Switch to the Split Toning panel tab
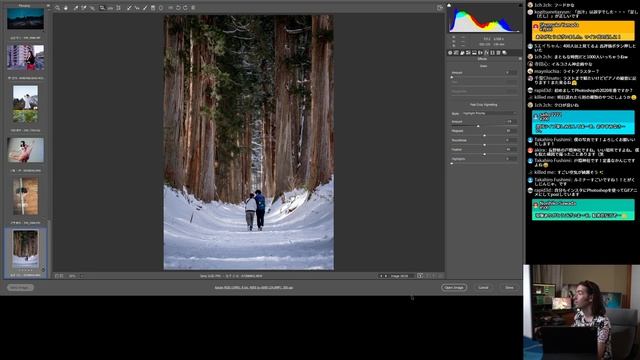Screen dimensions: 640x360 [x=474, y=53]
